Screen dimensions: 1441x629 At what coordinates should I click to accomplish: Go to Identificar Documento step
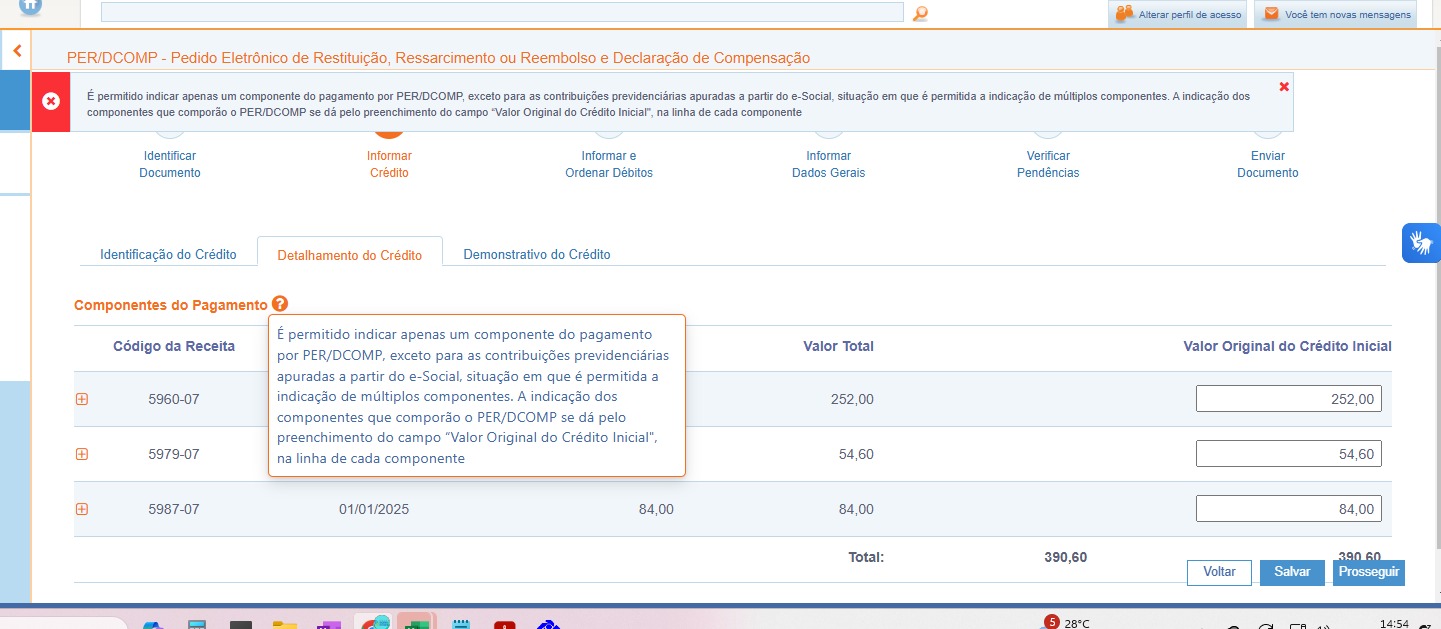(170, 164)
